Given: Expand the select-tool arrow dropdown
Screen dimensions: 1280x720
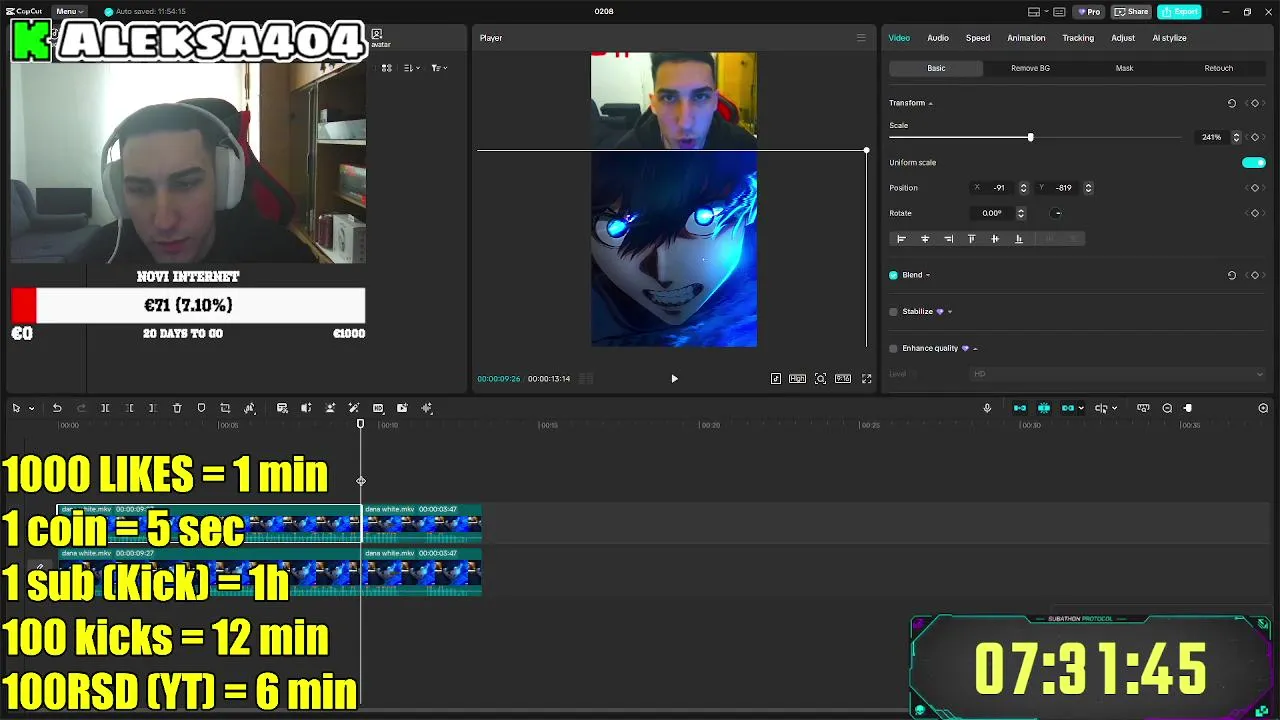Looking at the screenshot, I should tap(32, 408).
